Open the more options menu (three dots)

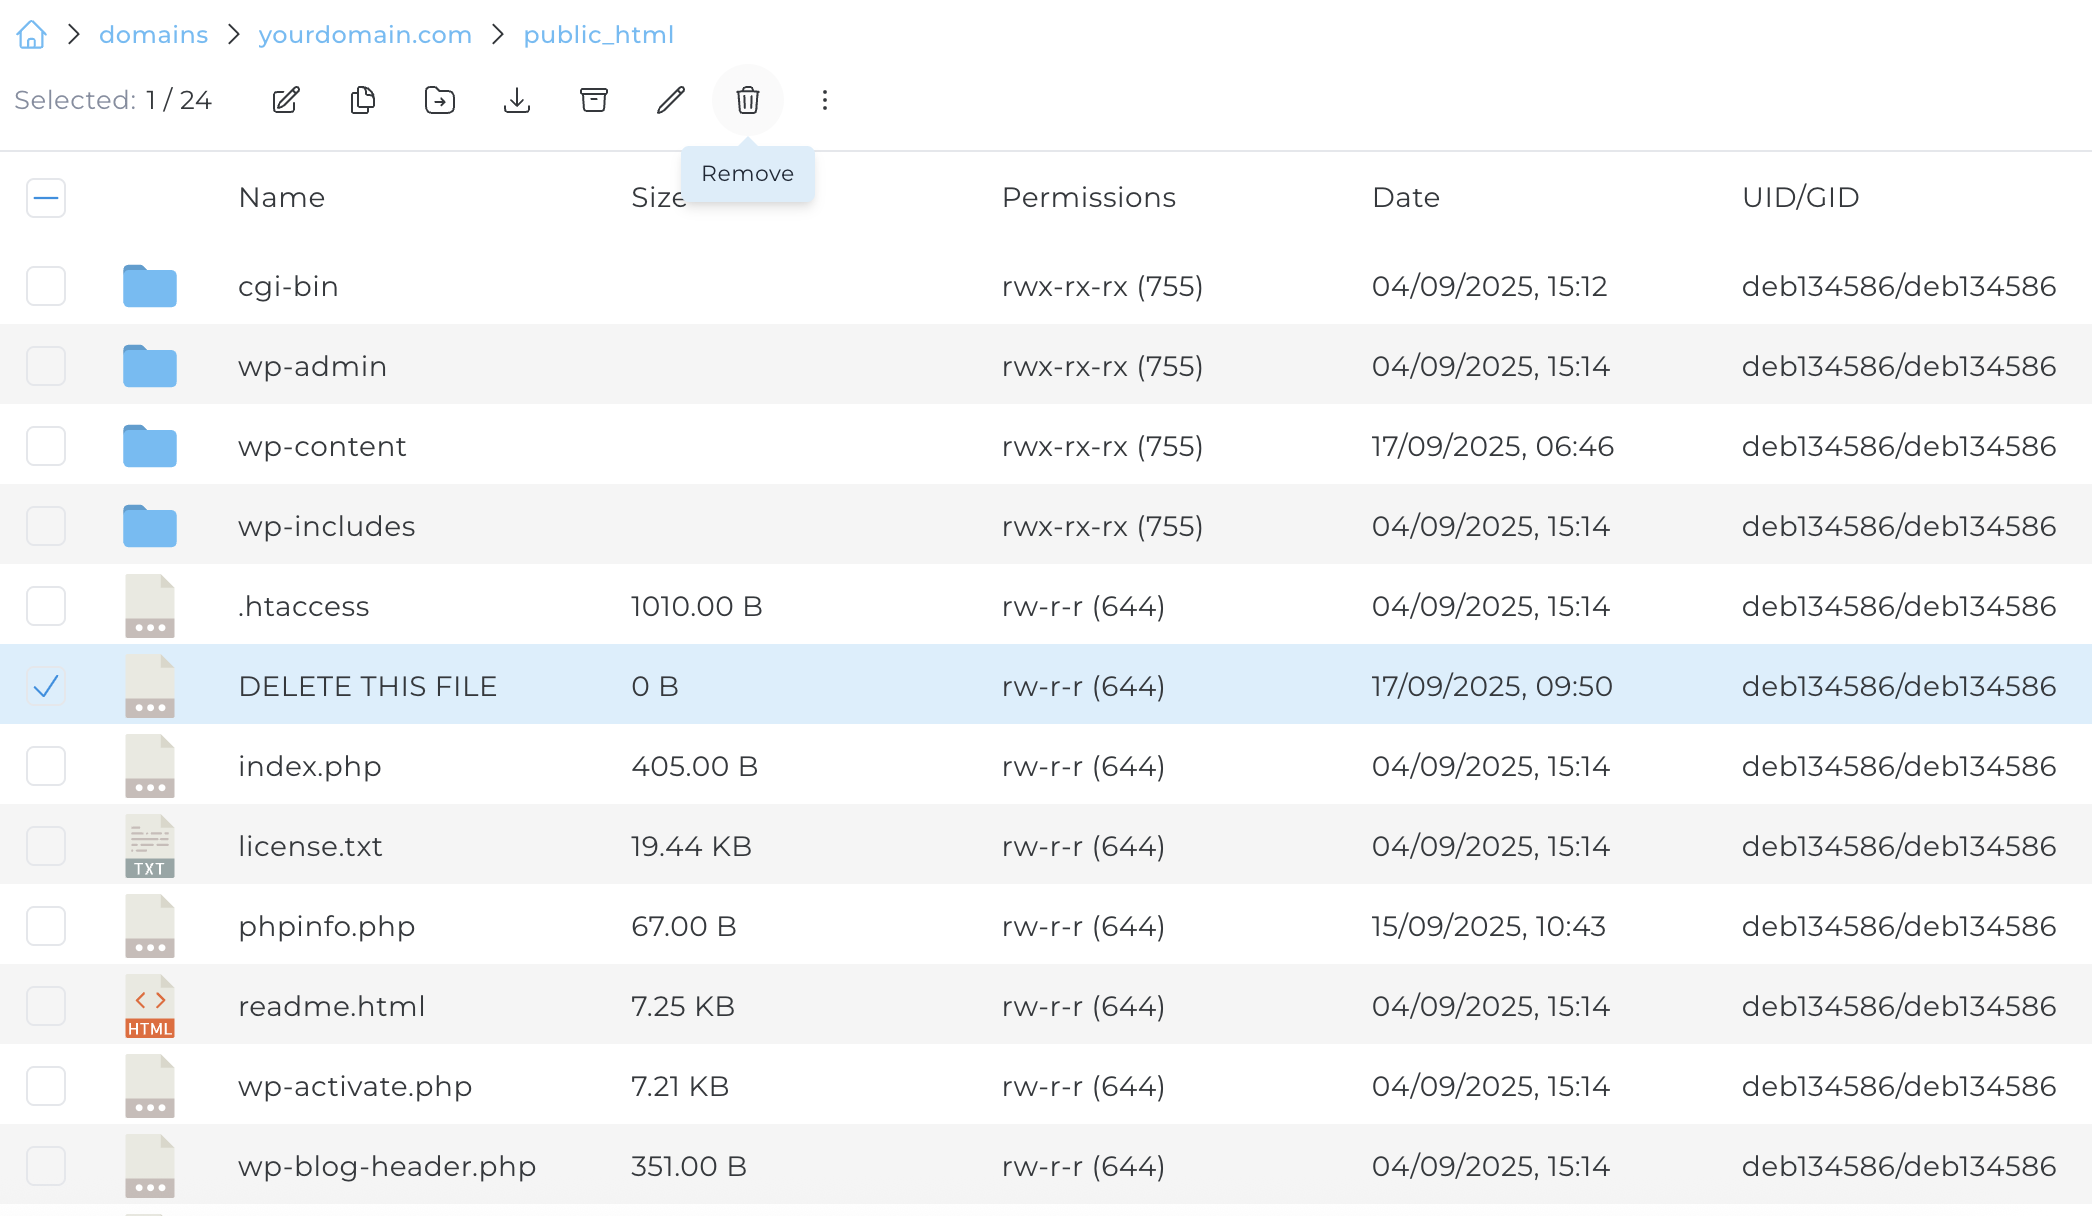824,100
